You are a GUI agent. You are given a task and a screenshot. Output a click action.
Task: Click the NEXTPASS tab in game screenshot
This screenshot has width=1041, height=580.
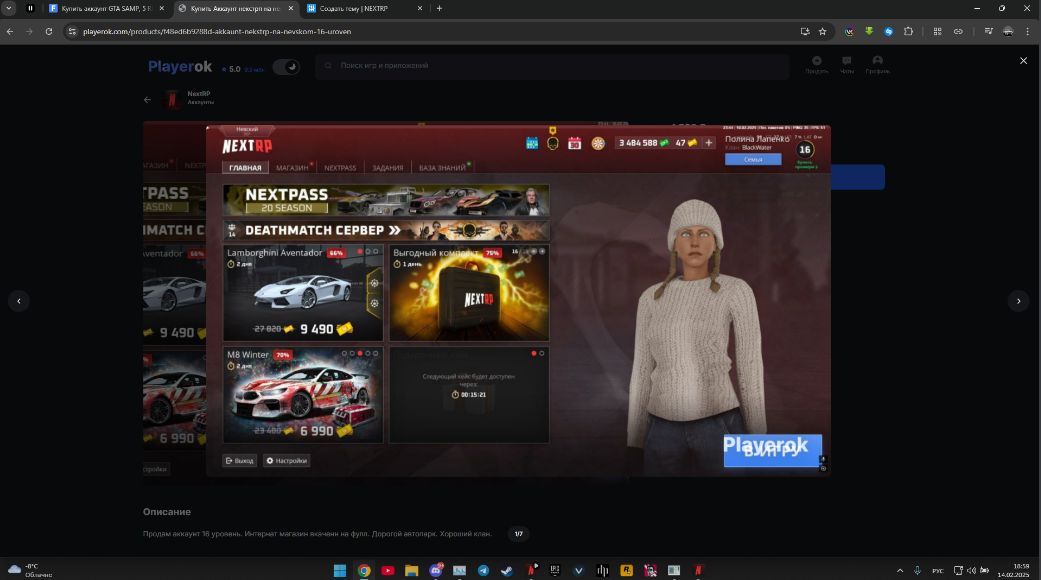pos(340,168)
